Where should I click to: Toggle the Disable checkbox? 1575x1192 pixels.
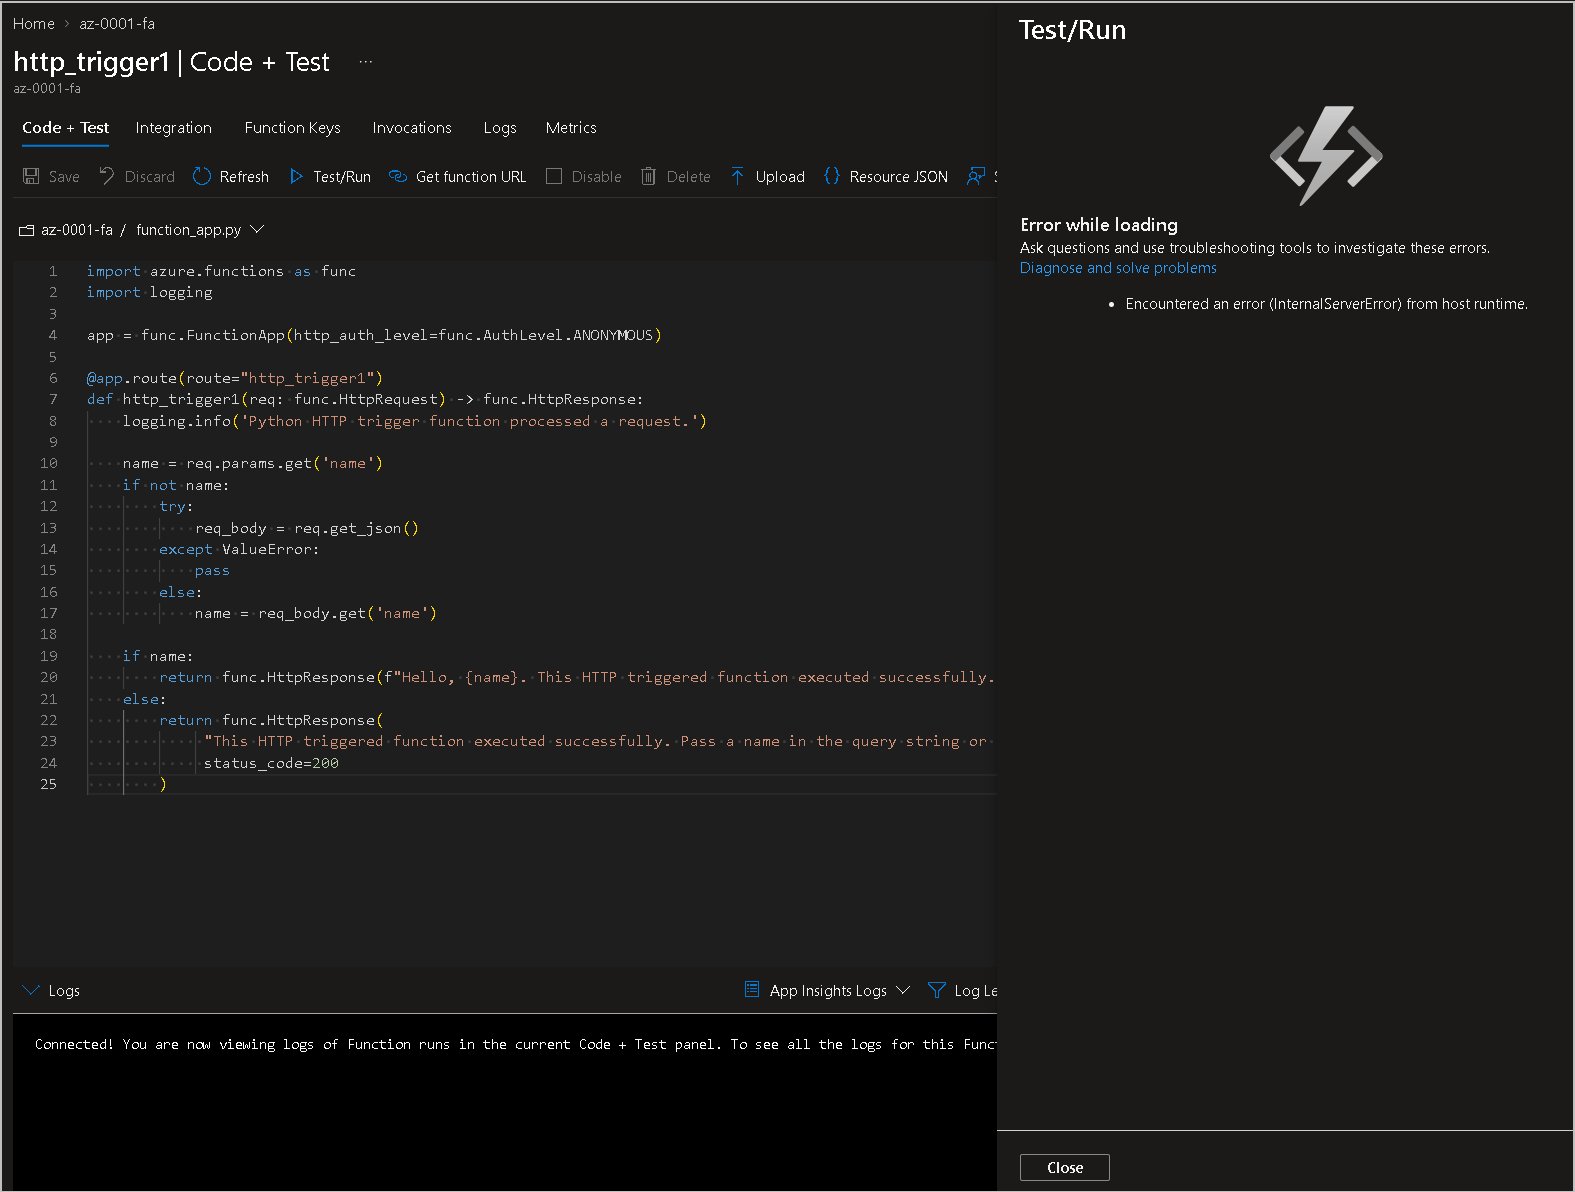click(554, 177)
